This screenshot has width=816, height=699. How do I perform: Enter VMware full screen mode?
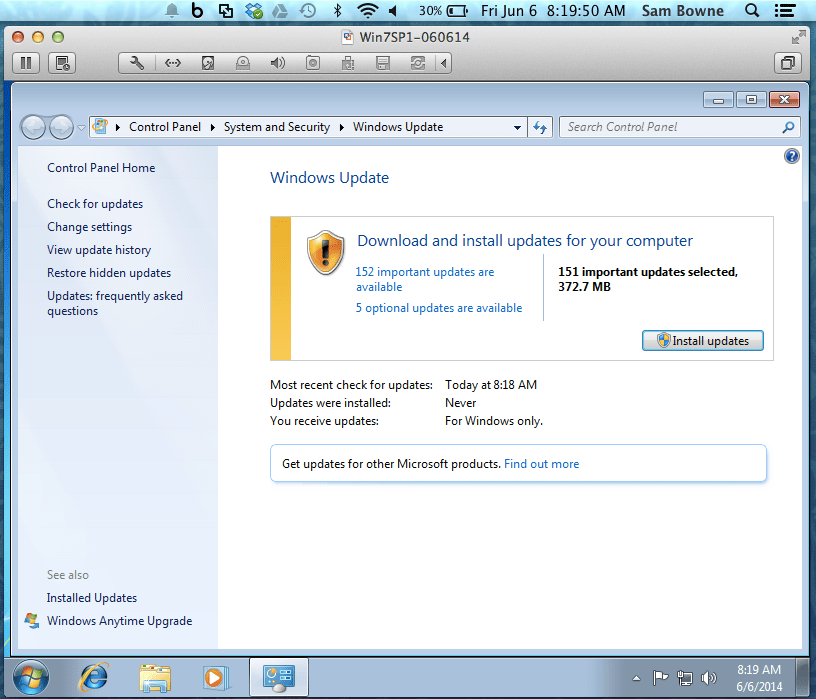[x=798, y=37]
